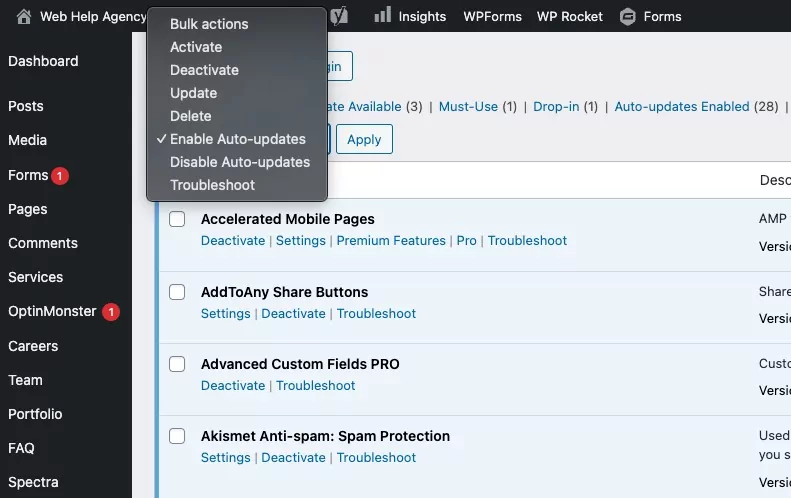
Task: Open Team in the sidebar
Action: click(25, 380)
